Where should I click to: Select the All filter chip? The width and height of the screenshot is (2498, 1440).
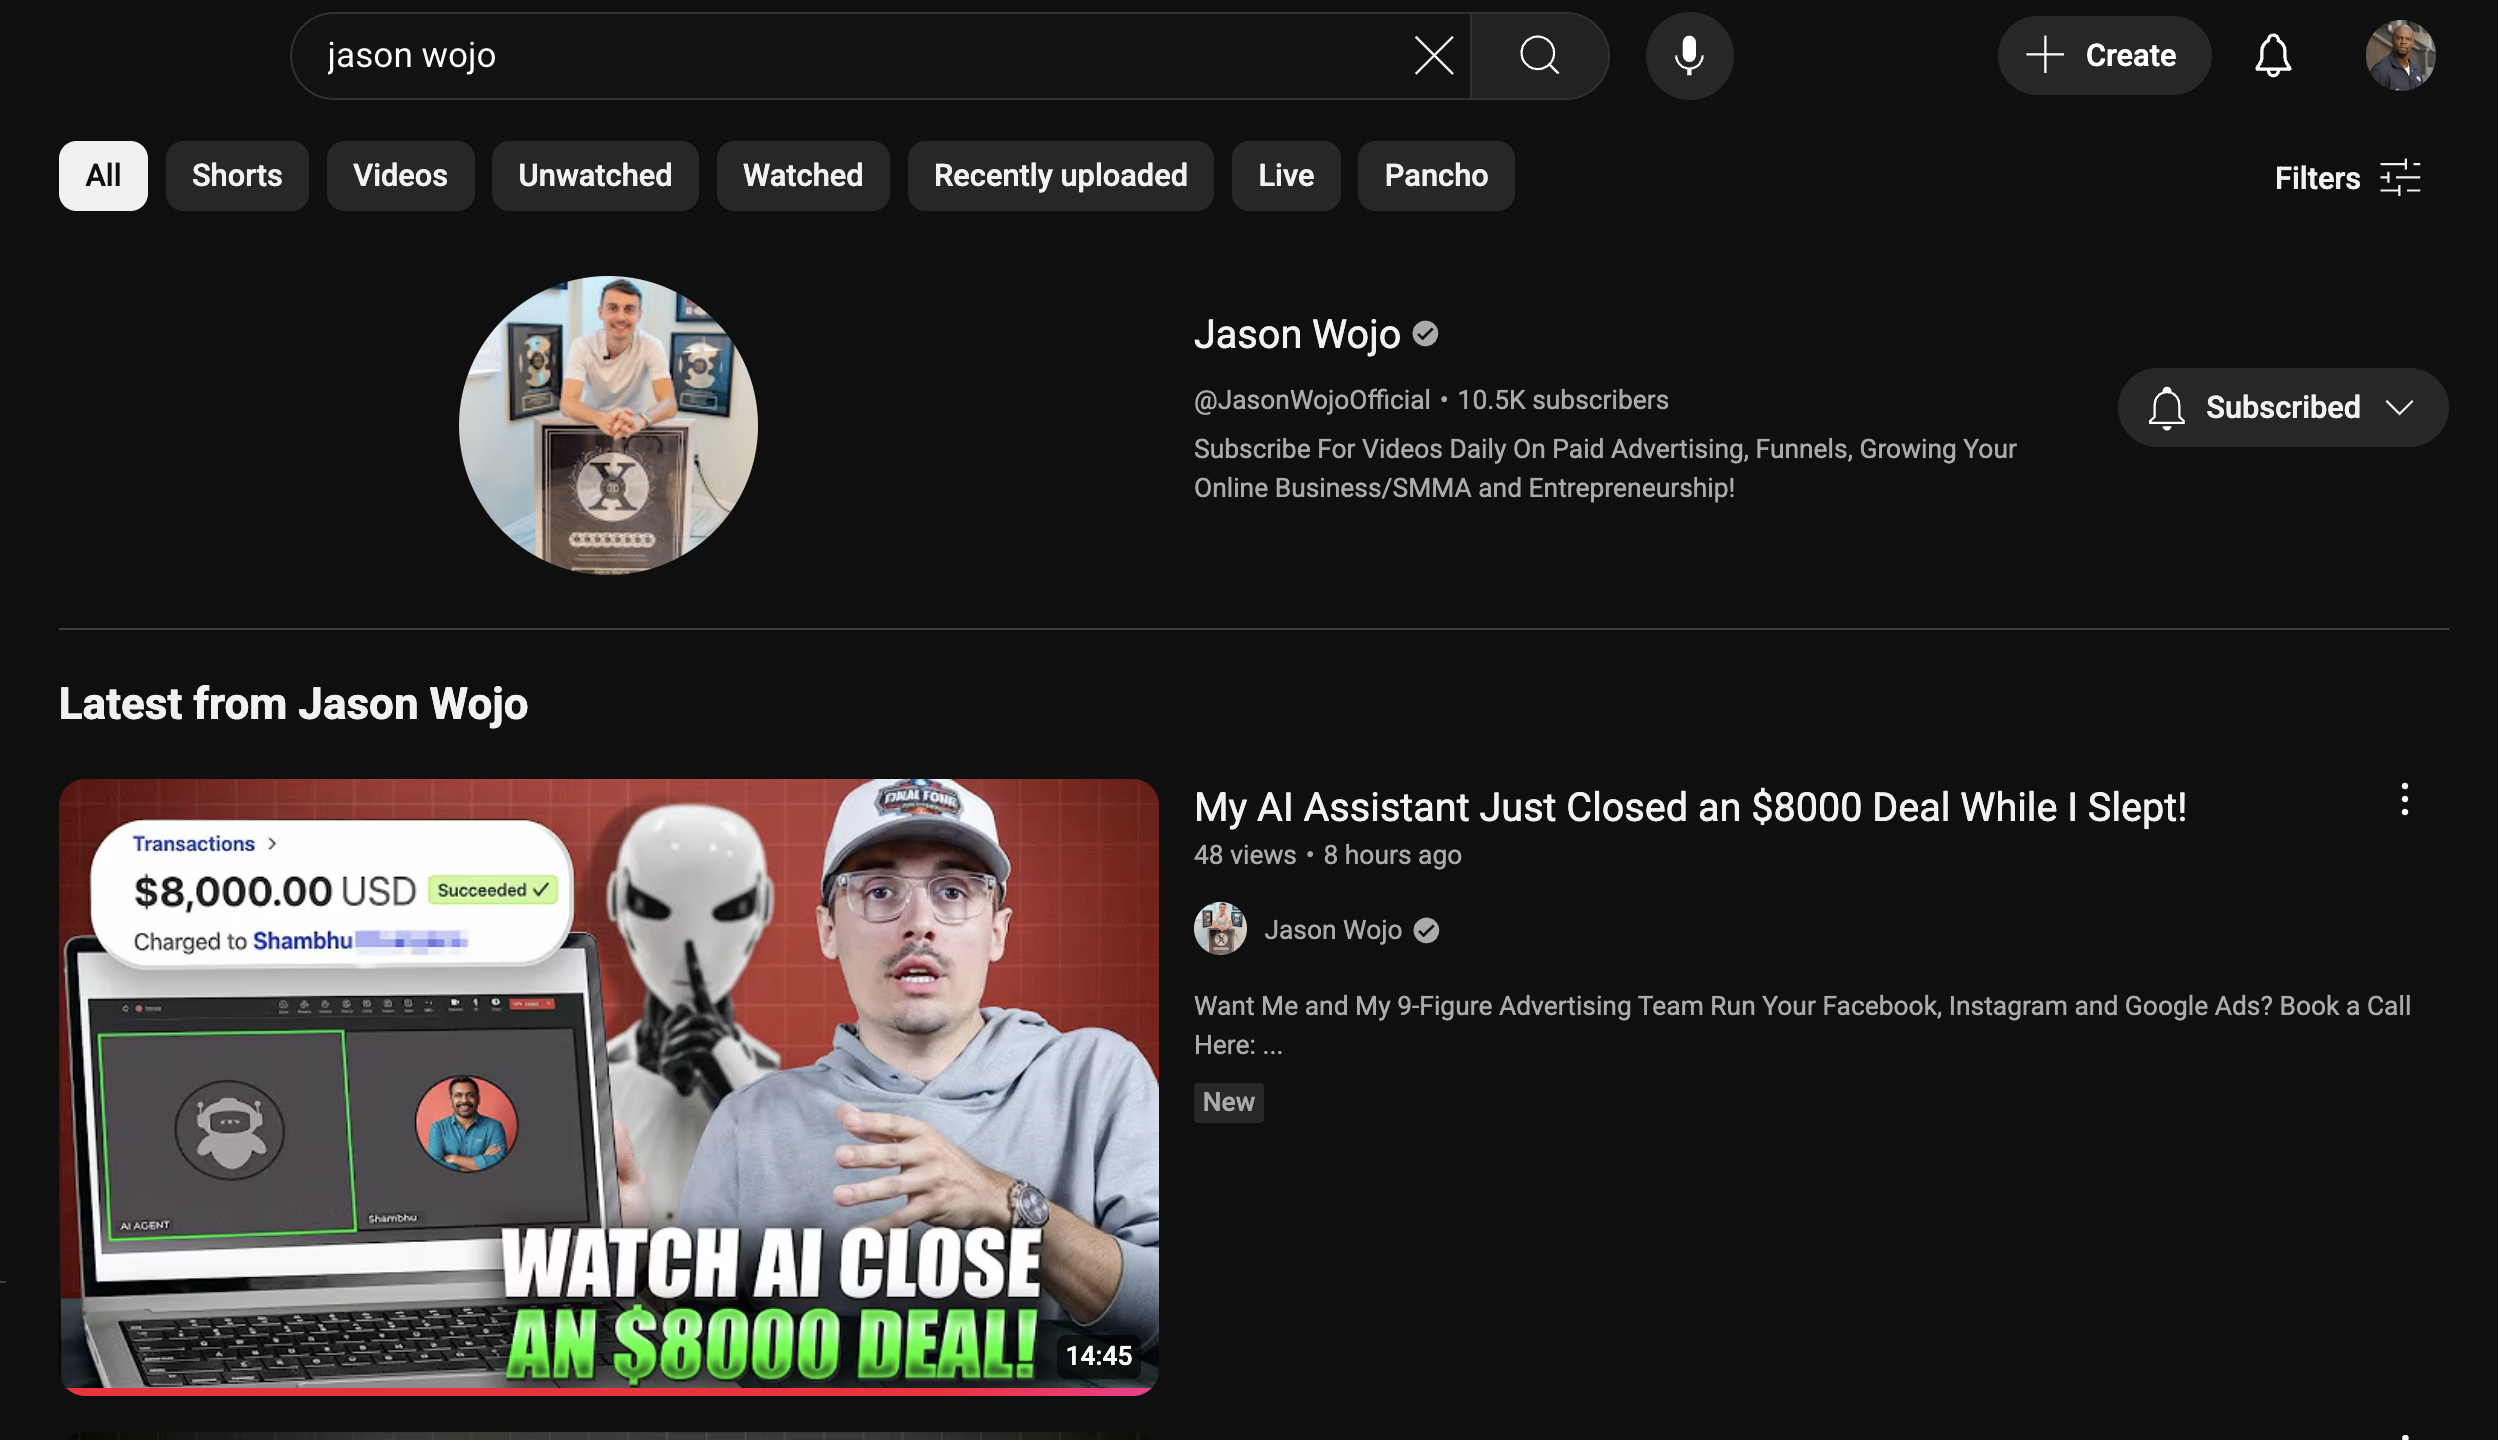click(103, 176)
